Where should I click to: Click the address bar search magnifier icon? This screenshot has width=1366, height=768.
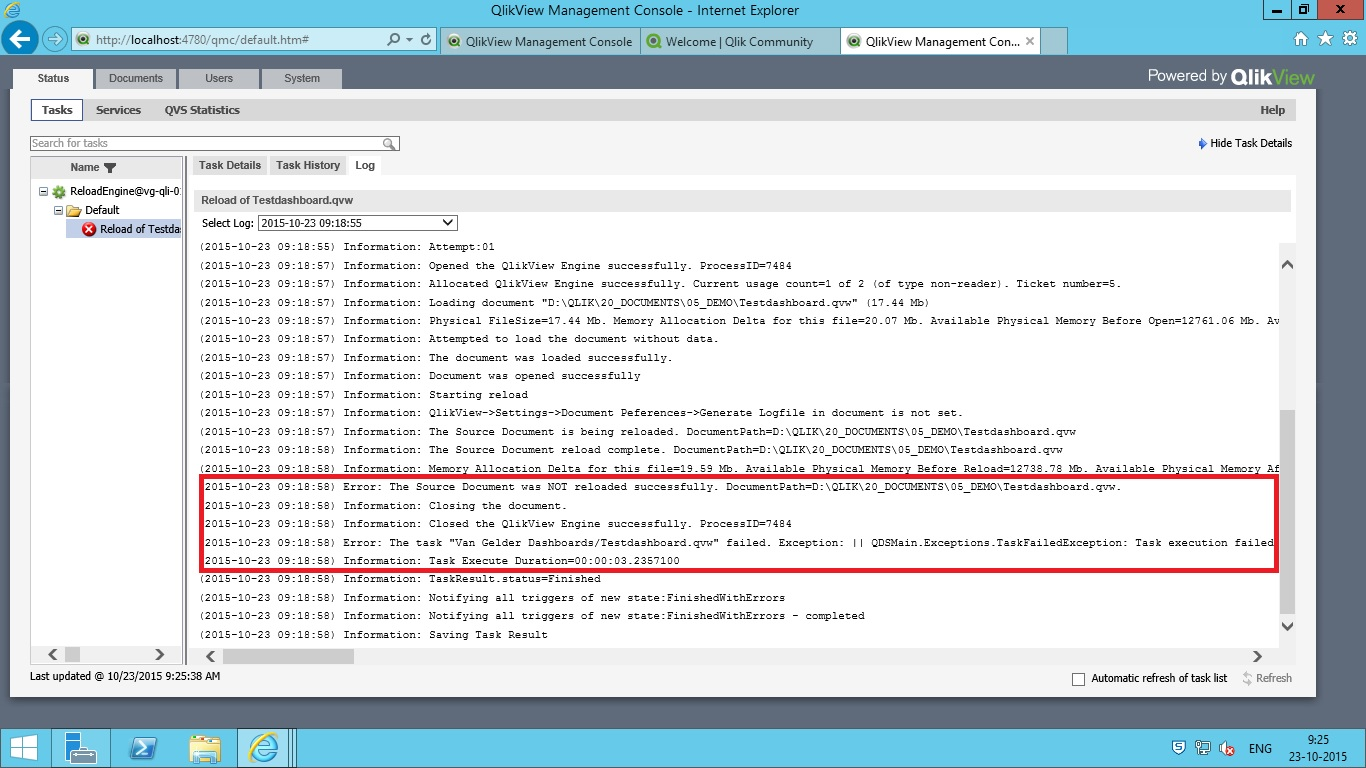[393, 40]
